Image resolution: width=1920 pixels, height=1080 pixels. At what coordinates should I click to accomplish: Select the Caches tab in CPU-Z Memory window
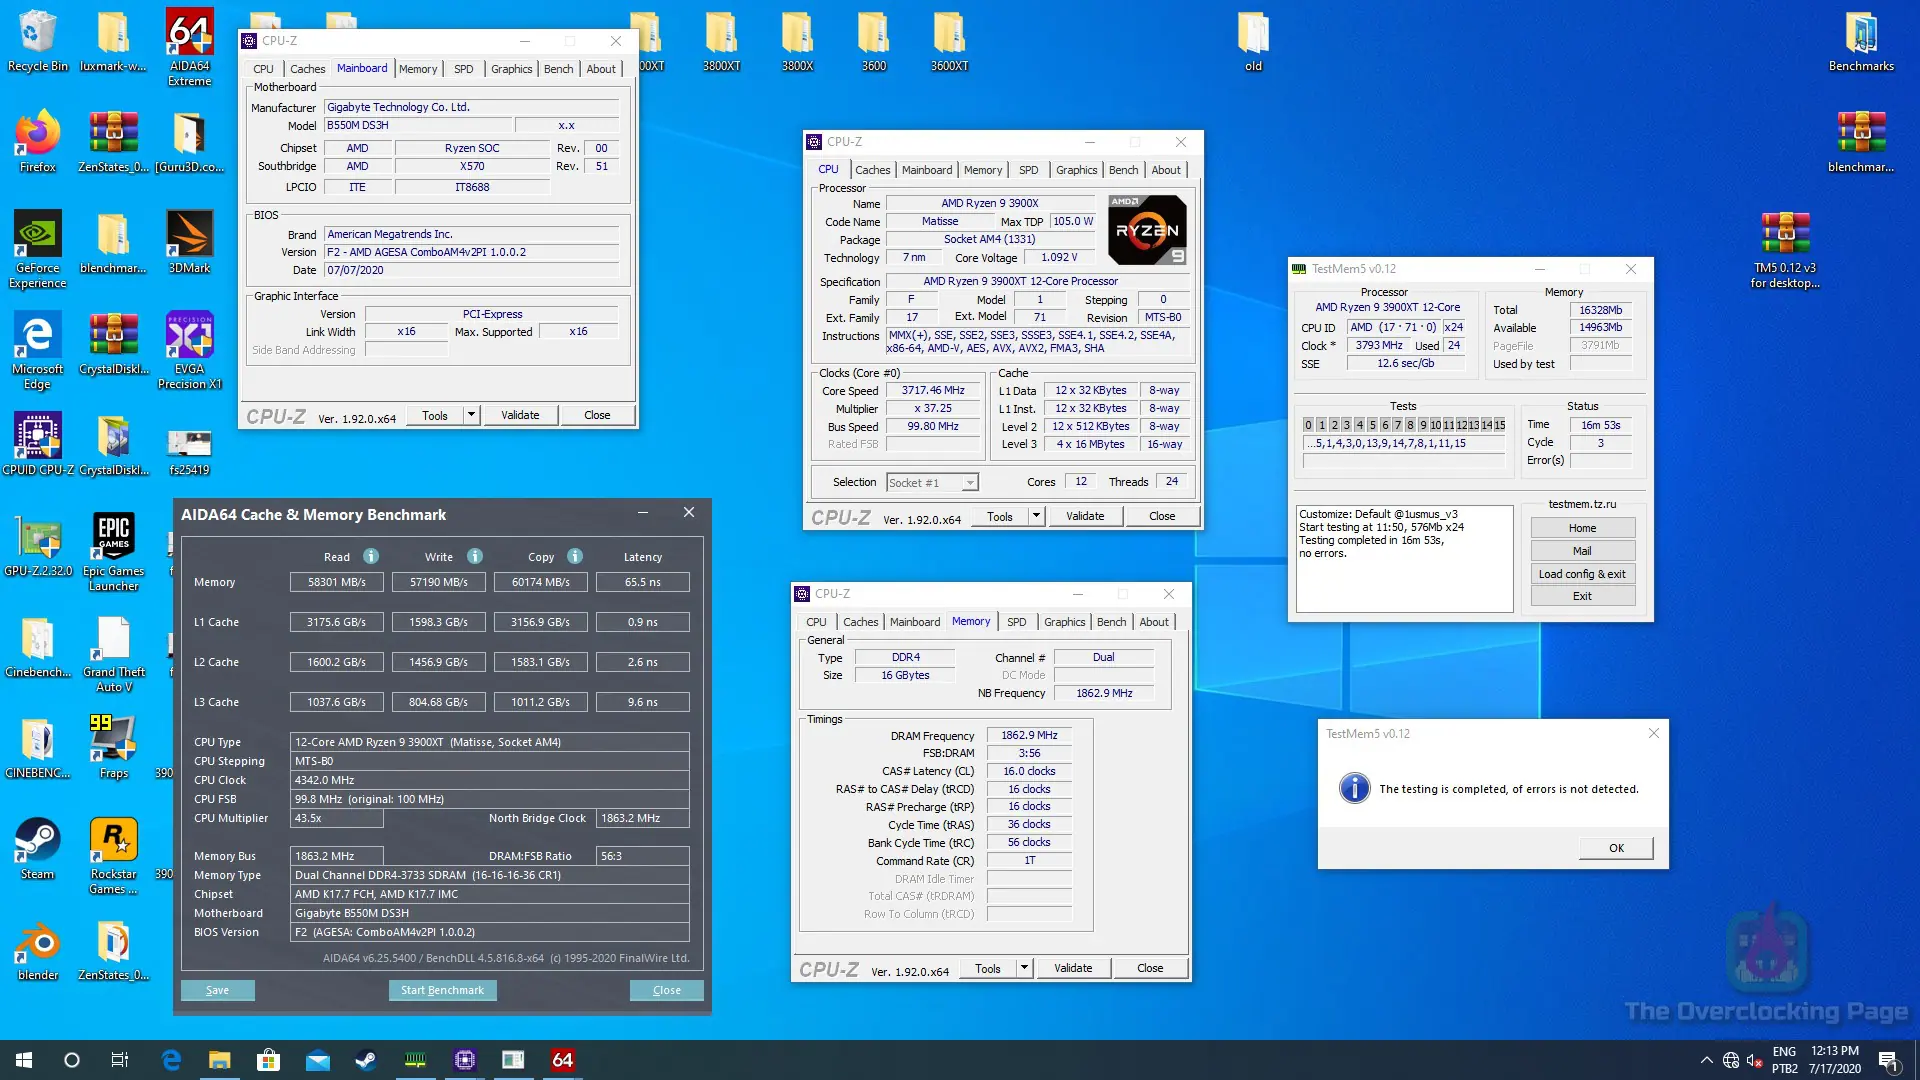tap(860, 622)
